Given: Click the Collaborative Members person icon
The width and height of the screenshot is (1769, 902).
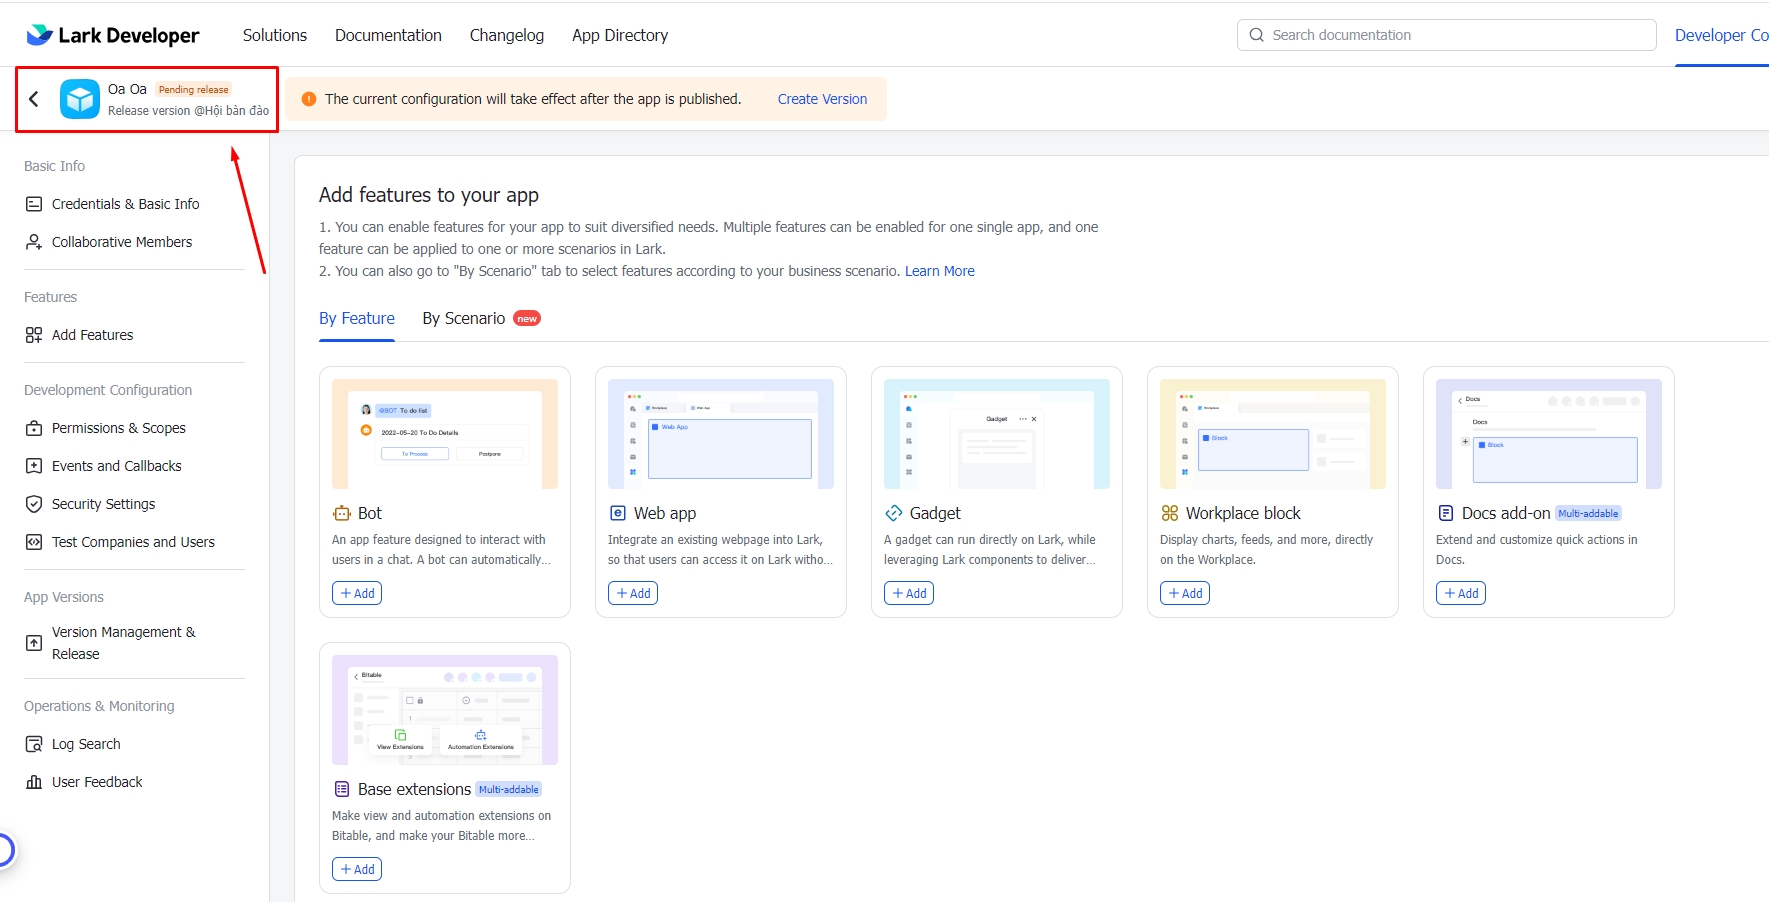Looking at the screenshot, I should coord(34,242).
